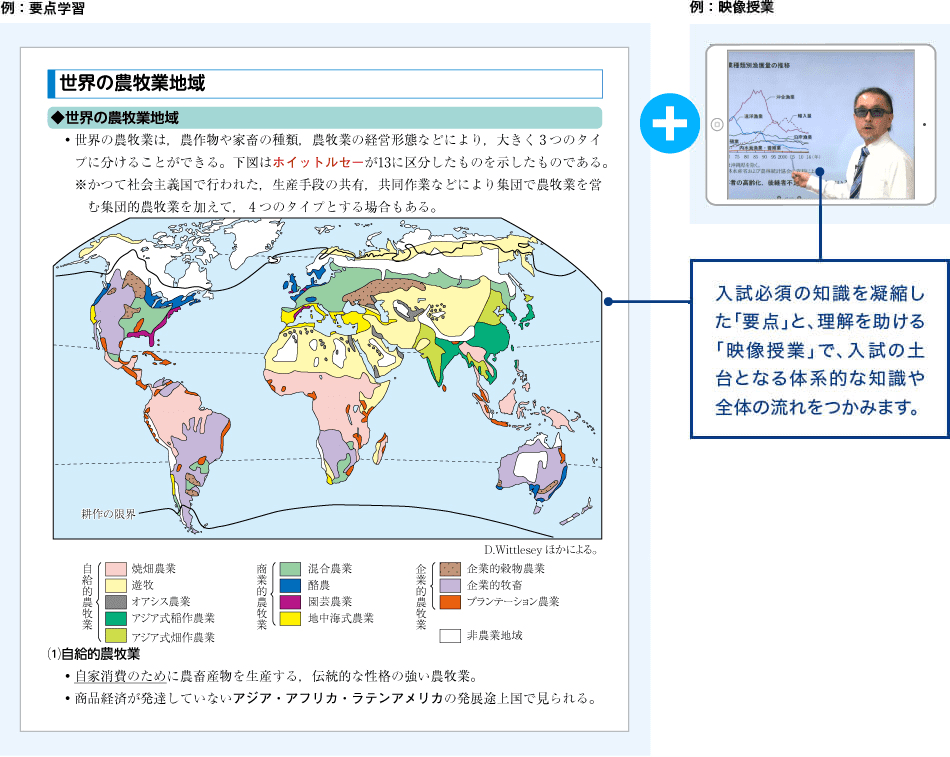This screenshot has height=757, width=950.
Task: Click the アジア式畑作農業 yellow-green swatch
Action: pos(116,635)
